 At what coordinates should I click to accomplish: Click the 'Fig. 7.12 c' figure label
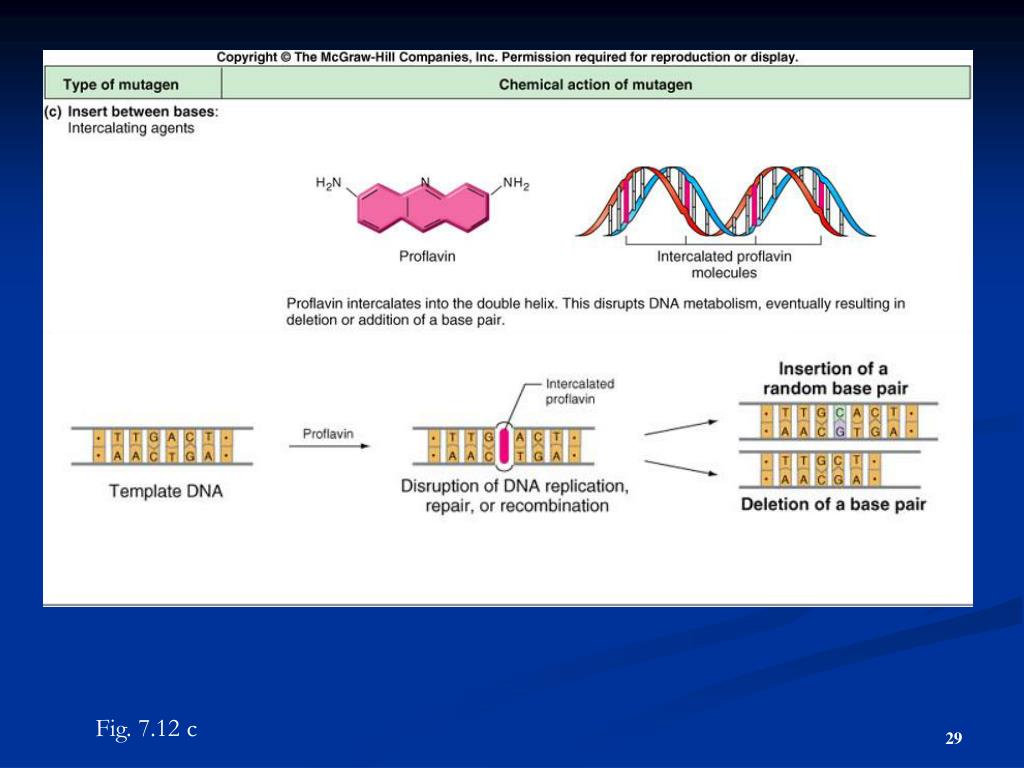tap(146, 728)
